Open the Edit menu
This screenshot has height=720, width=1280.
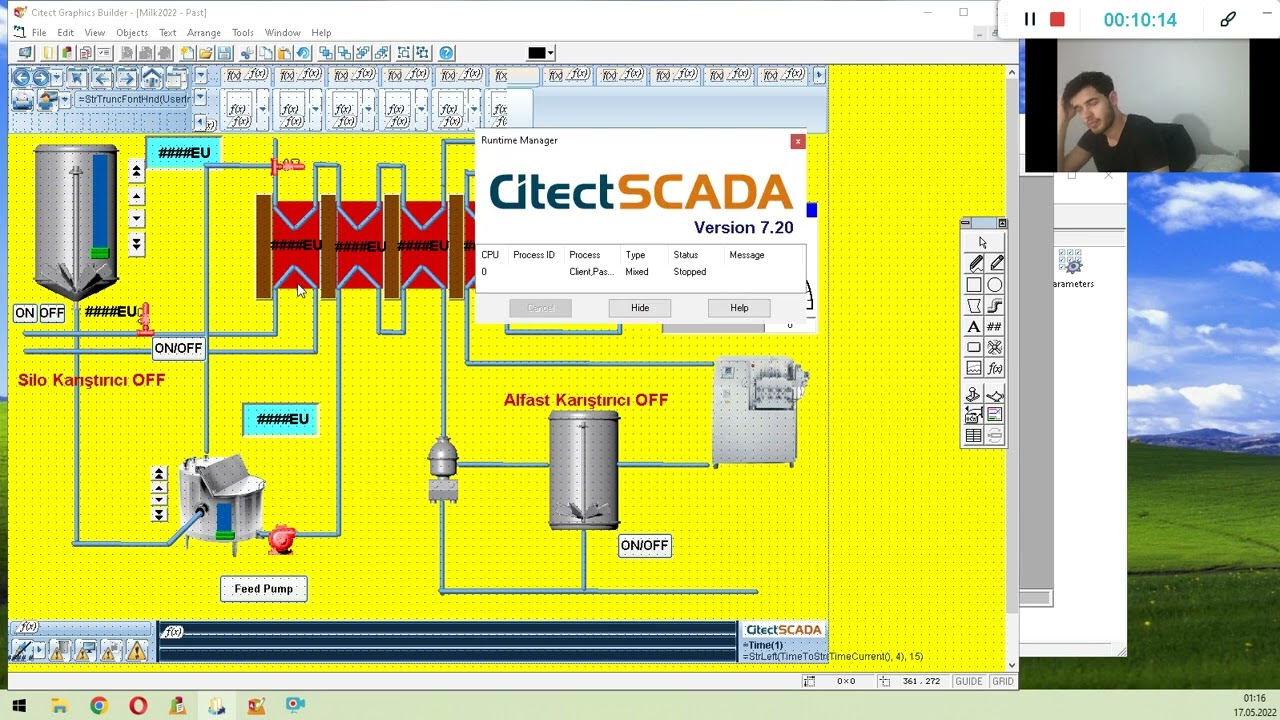(65, 33)
